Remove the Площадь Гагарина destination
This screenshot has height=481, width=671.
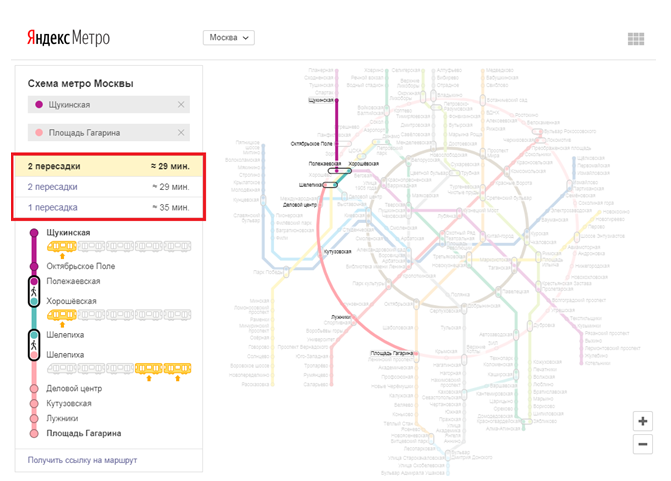tap(181, 133)
